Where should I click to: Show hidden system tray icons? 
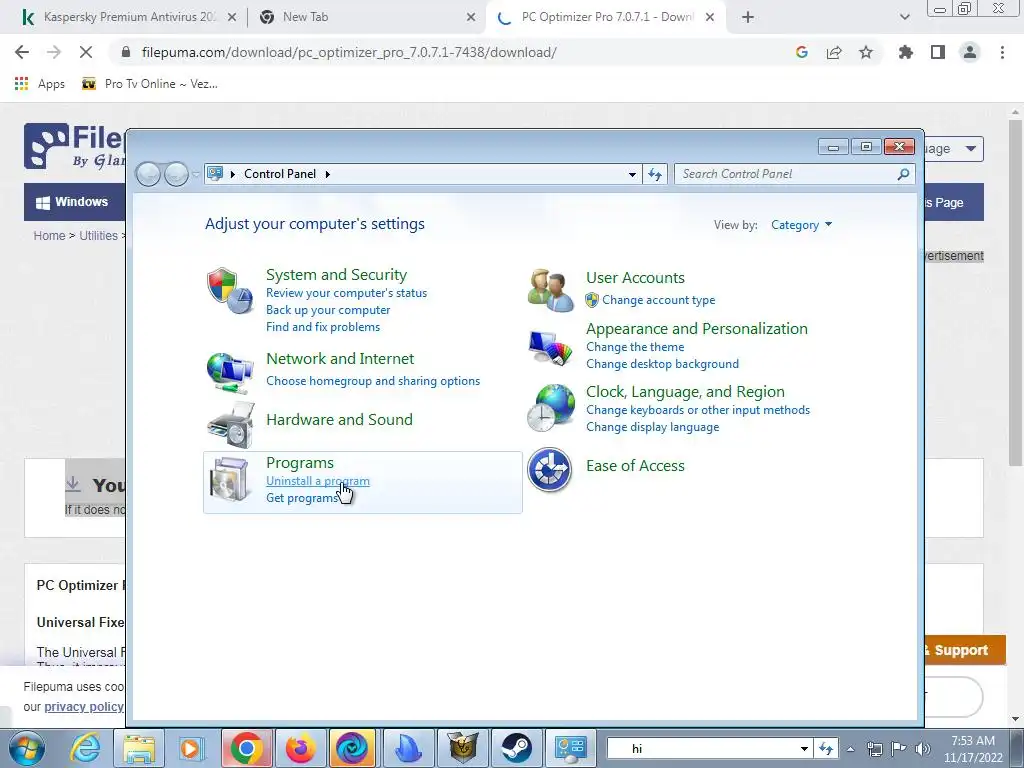(x=850, y=748)
